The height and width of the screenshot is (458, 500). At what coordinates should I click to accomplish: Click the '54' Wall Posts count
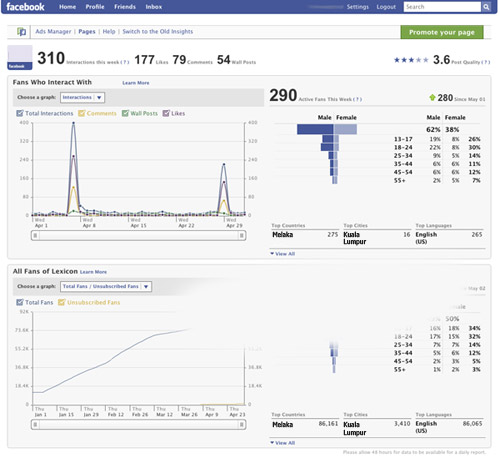pos(224,60)
